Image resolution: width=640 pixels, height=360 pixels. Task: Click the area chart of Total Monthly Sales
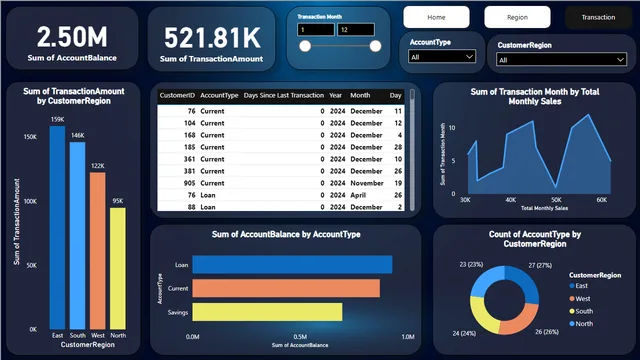coord(539,155)
